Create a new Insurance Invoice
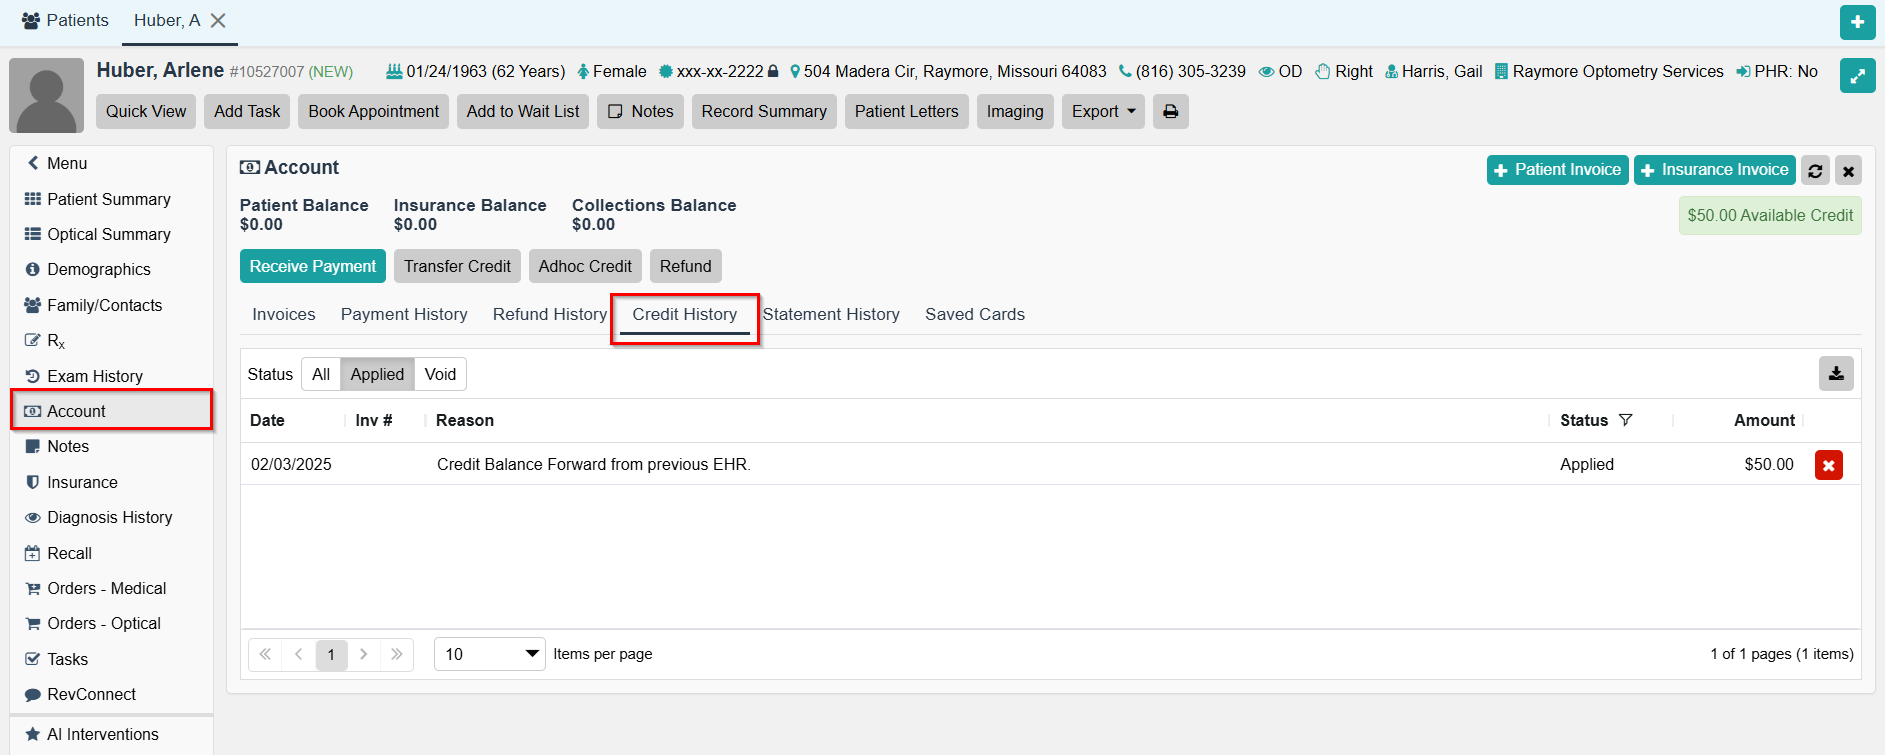 pyautogui.click(x=1714, y=170)
